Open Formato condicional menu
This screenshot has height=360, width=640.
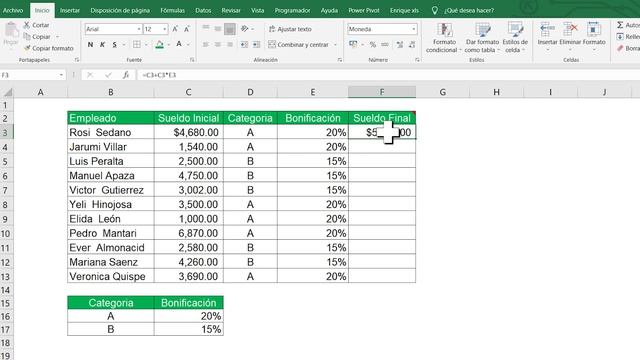444,38
